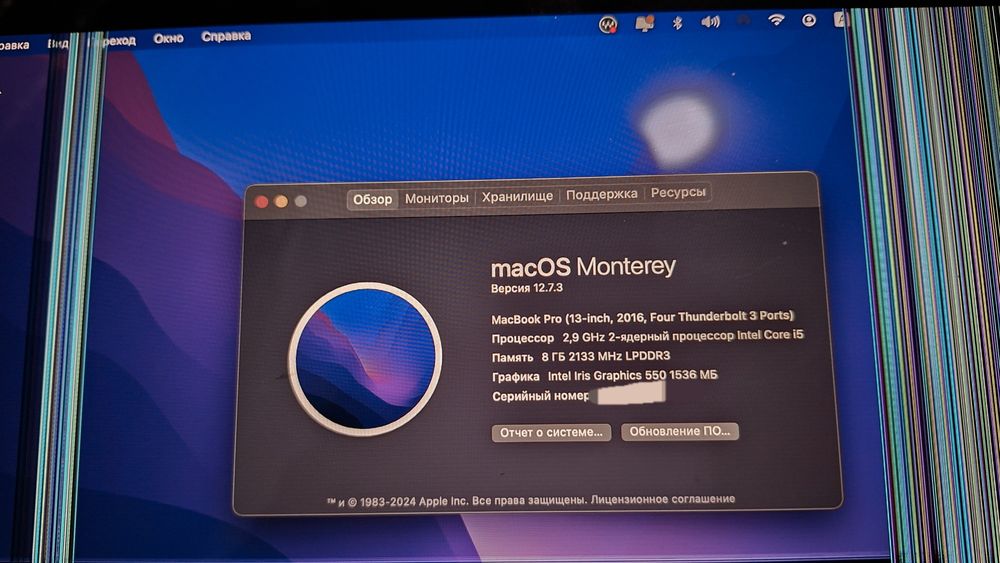Open the volume speaker menu bar icon
Image resolution: width=1000 pixels, height=563 pixels.
[x=710, y=22]
